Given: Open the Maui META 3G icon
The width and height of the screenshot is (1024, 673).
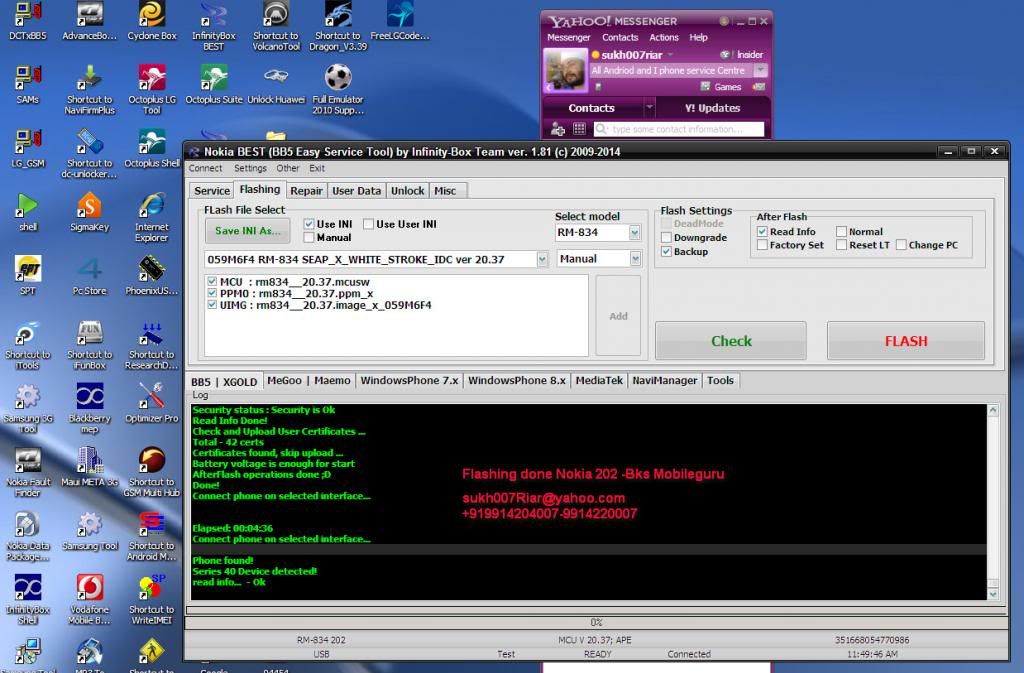Looking at the screenshot, I should pos(89,467).
